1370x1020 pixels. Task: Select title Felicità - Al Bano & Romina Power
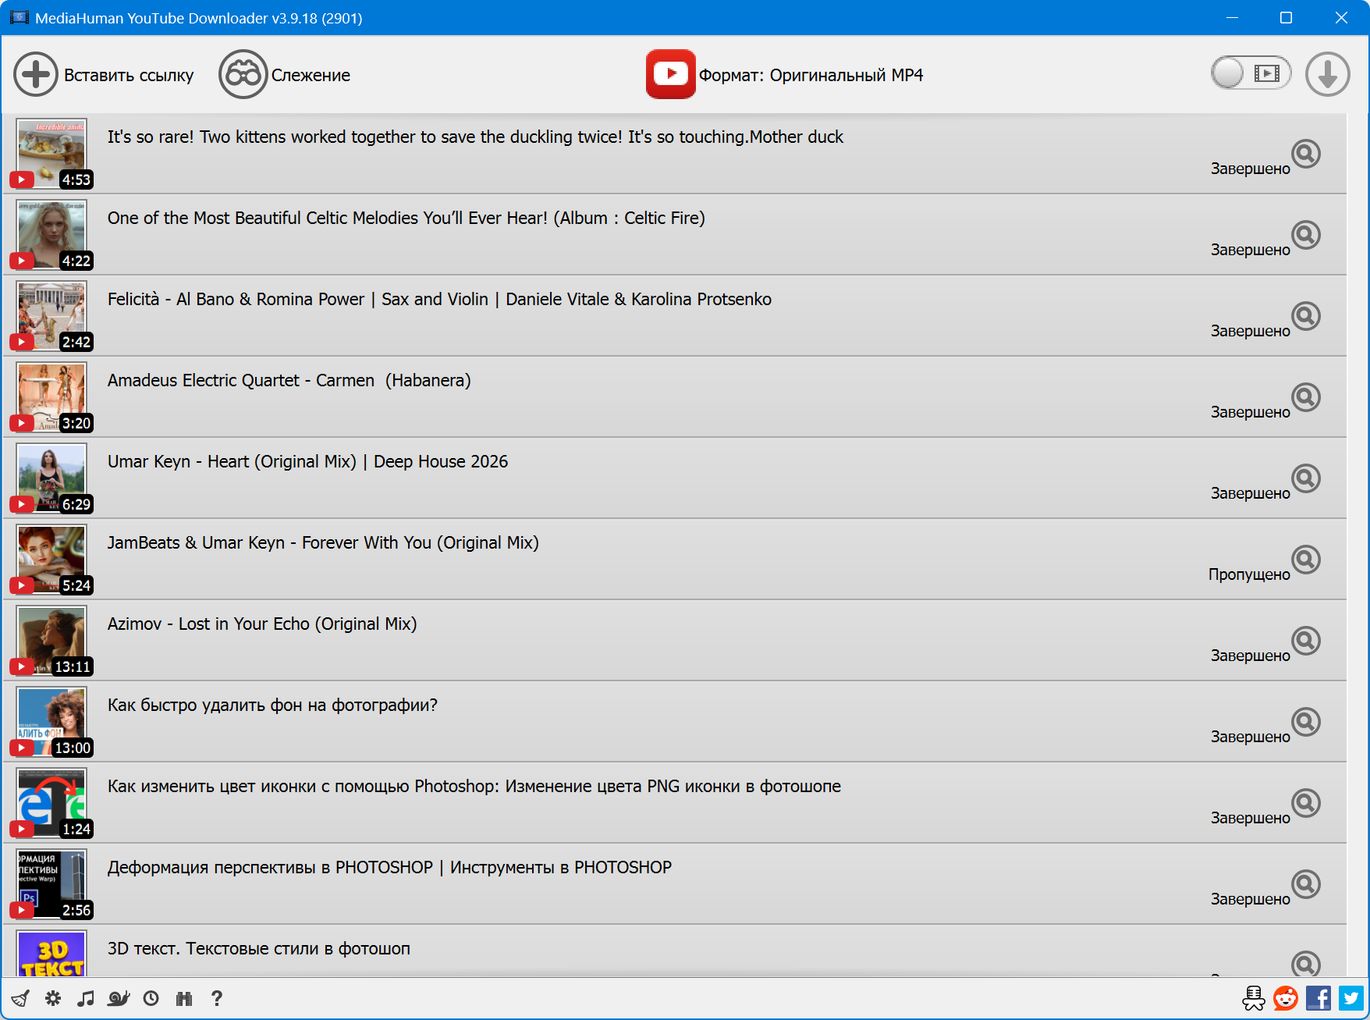tap(439, 299)
